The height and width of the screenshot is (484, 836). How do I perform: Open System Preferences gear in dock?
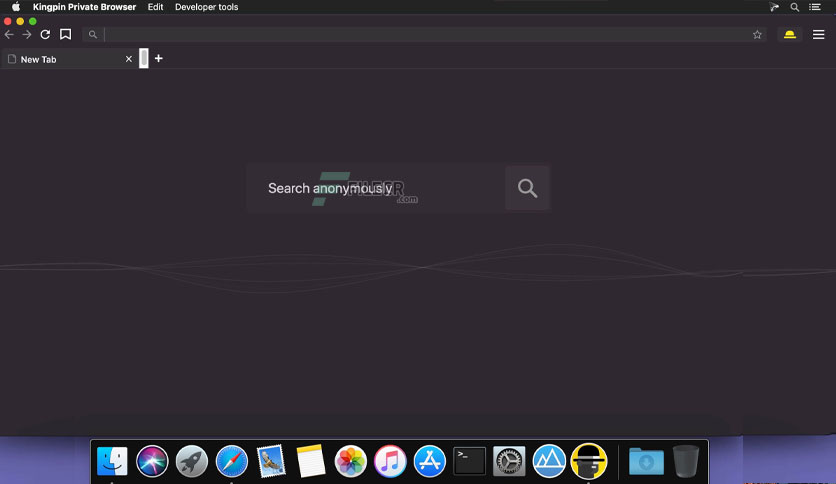pos(509,461)
